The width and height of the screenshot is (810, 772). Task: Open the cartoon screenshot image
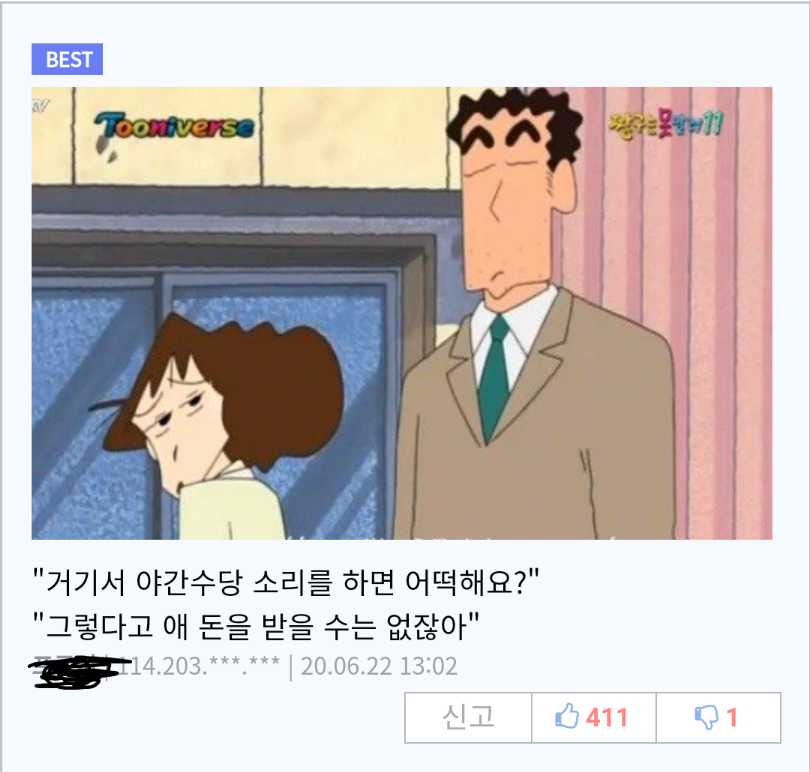tap(402, 313)
